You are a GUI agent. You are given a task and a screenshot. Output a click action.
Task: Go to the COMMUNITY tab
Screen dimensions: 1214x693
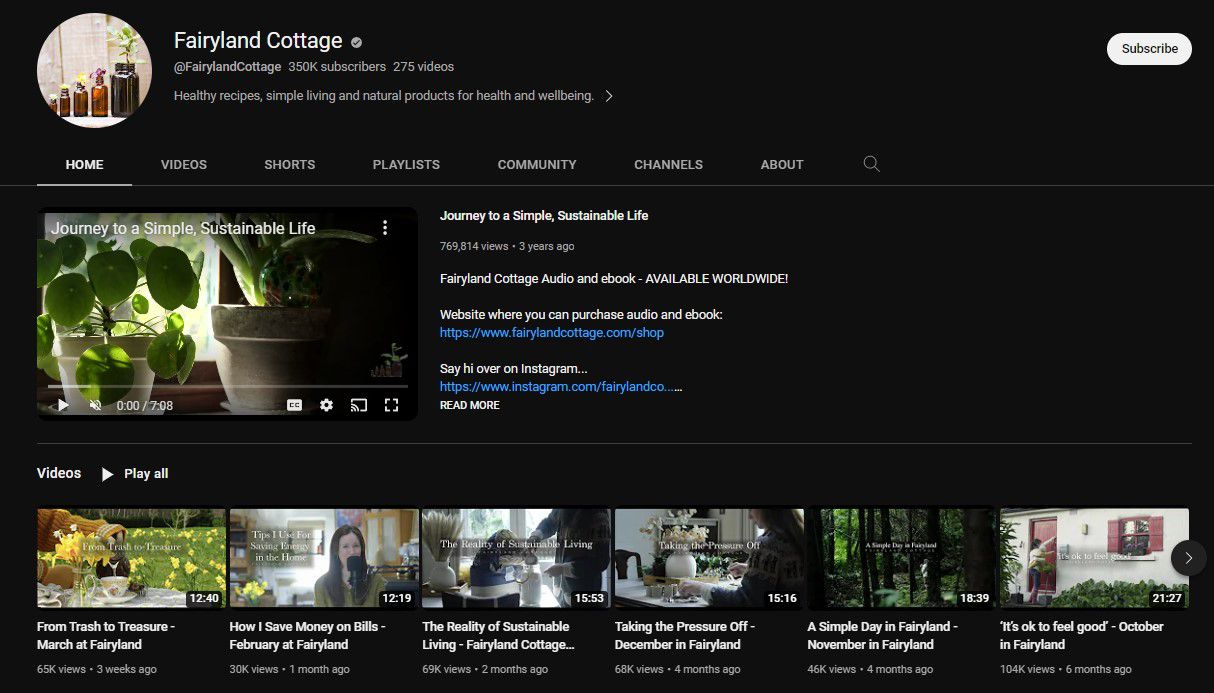pos(537,164)
